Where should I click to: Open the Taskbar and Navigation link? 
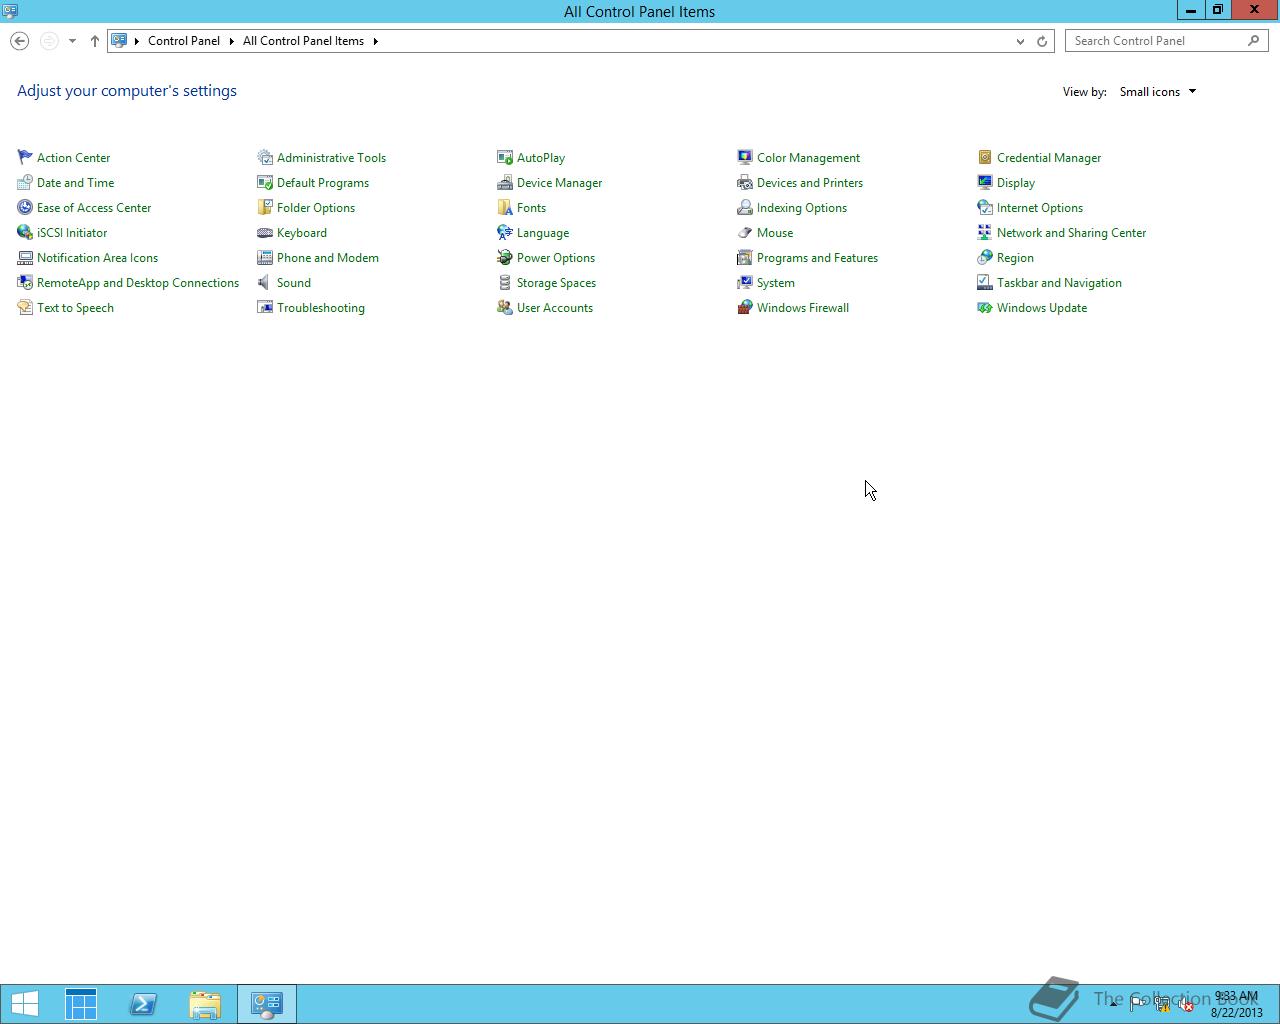[1059, 282]
